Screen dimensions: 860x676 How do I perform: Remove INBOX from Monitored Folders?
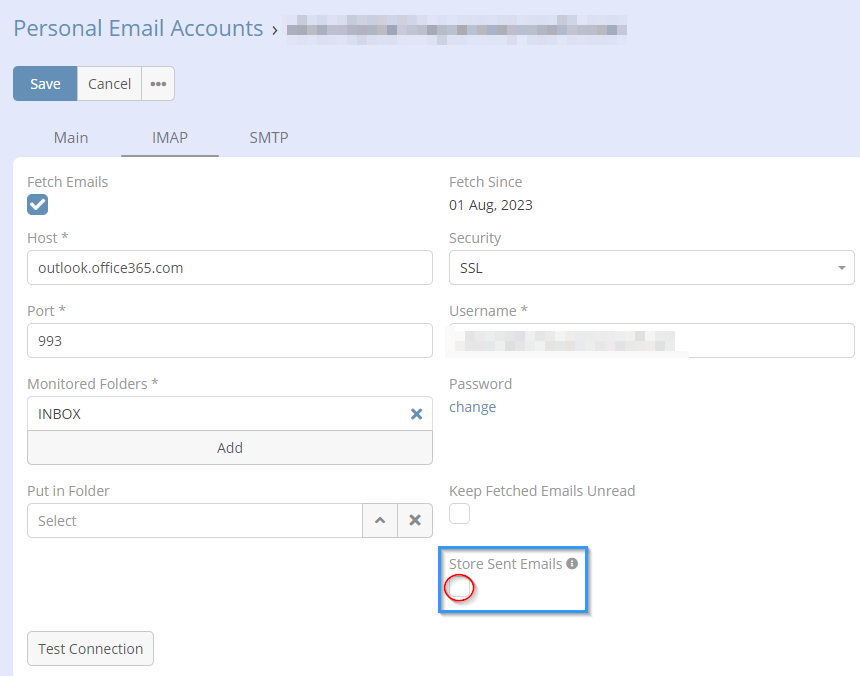tap(416, 414)
